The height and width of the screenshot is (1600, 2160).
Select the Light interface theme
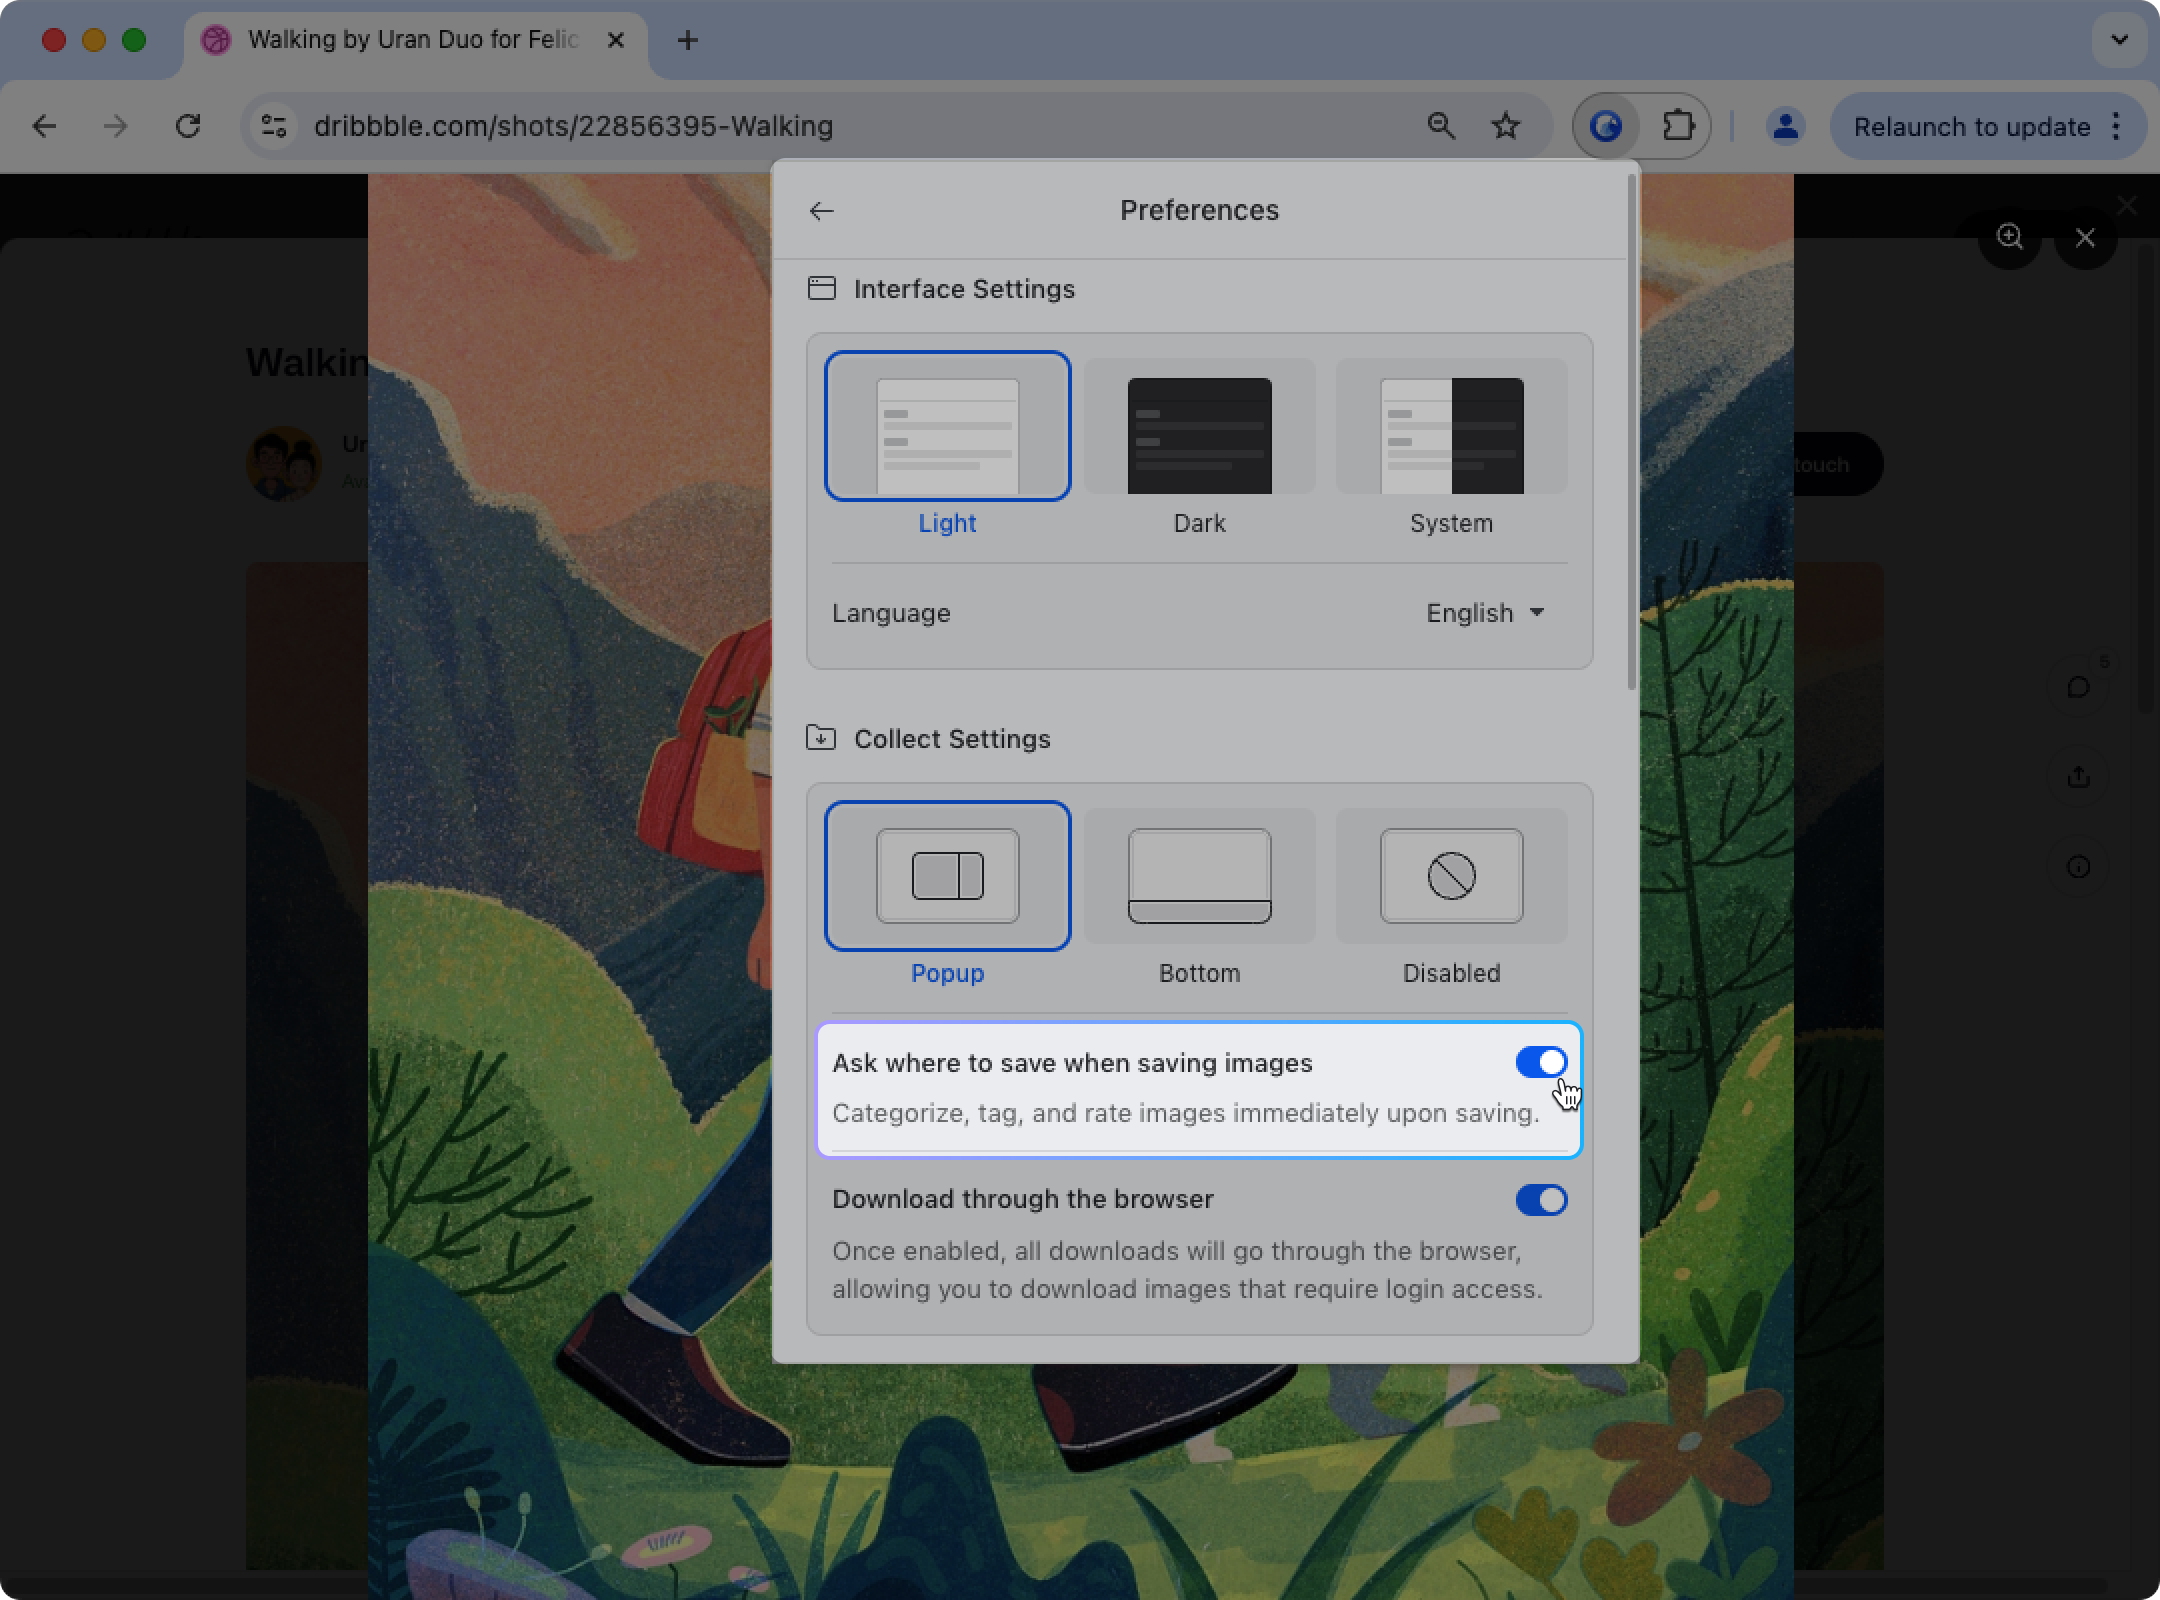pyautogui.click(x=947, y=445)
